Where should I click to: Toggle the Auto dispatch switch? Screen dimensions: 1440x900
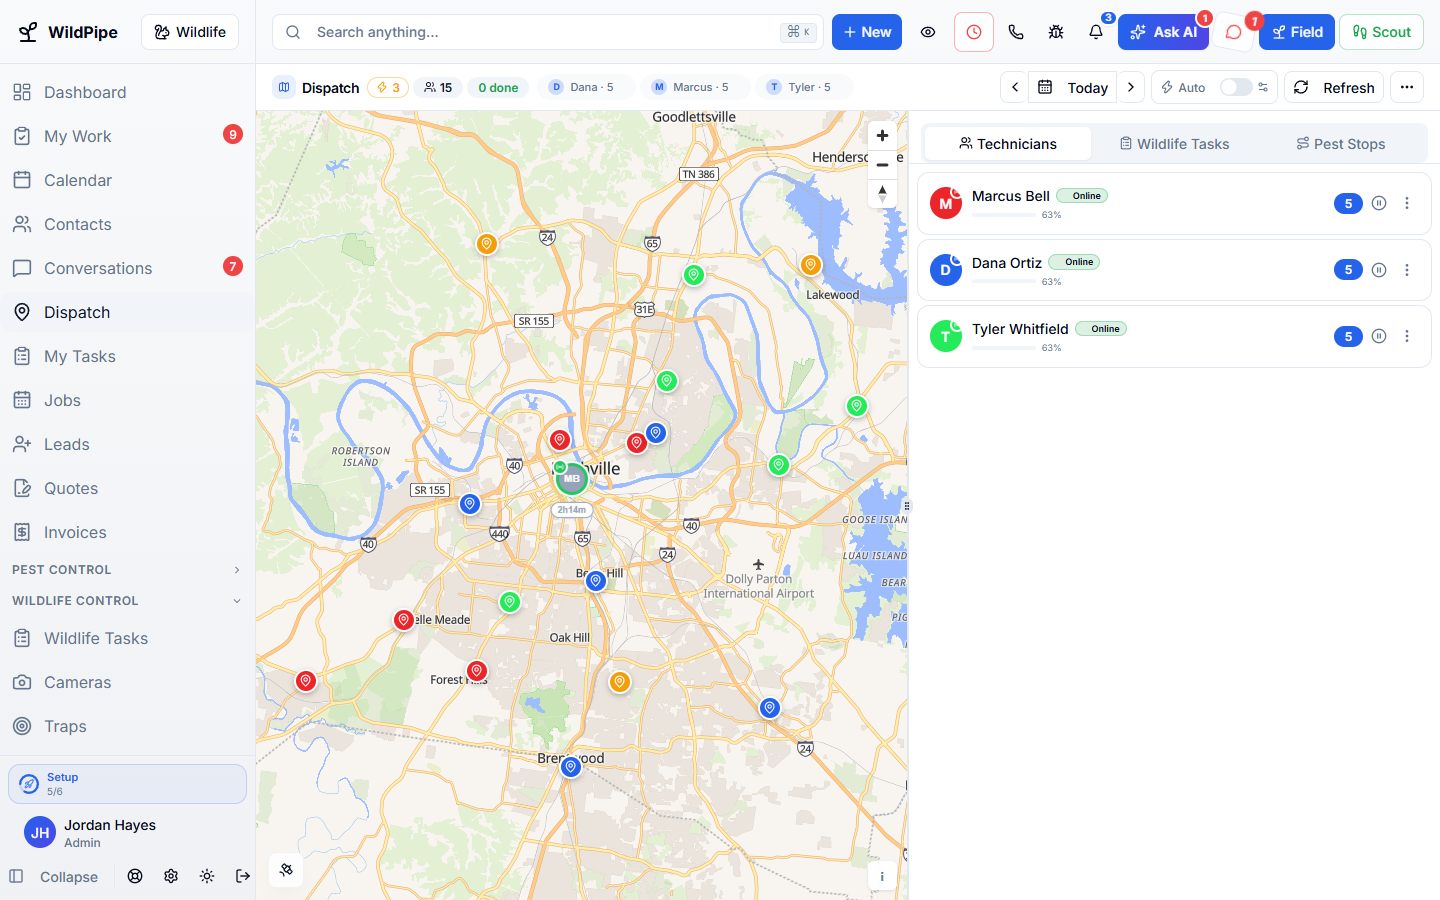pyautogui.click(x=1236, y=87)
